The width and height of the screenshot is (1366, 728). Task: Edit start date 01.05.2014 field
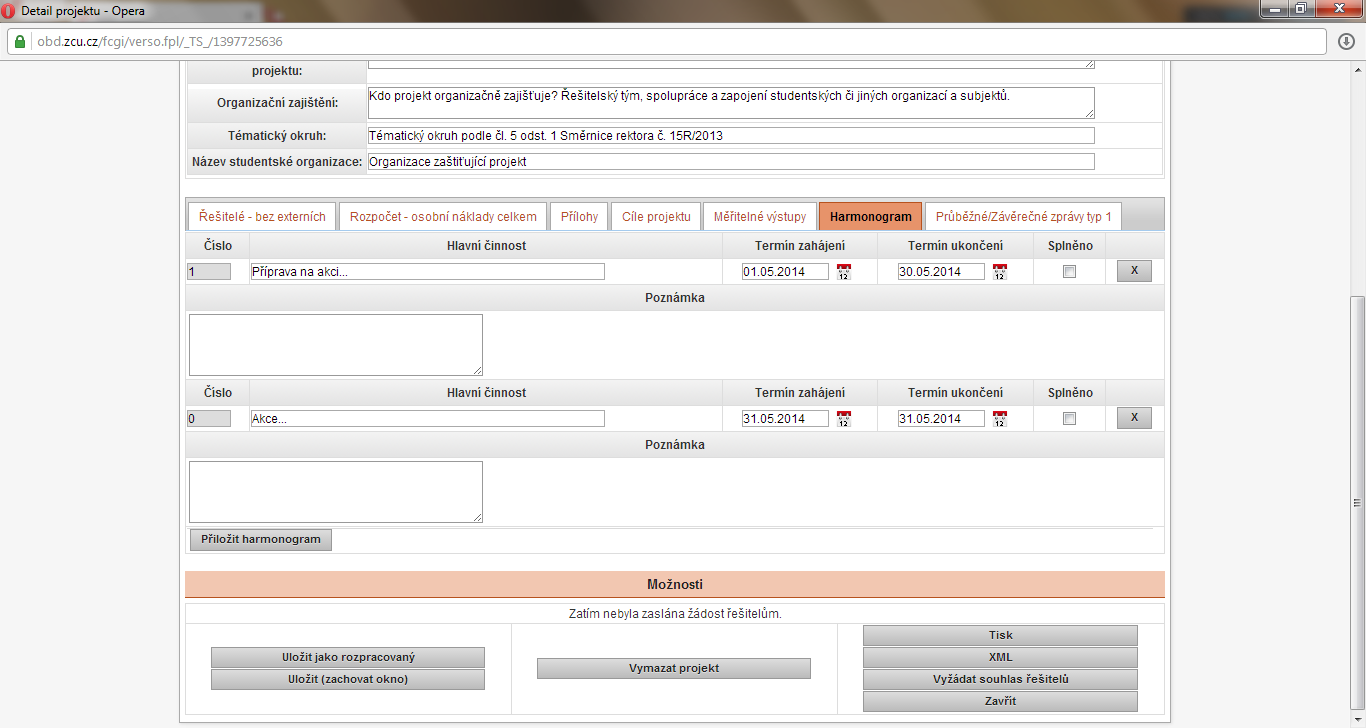[x=785, y=271]
